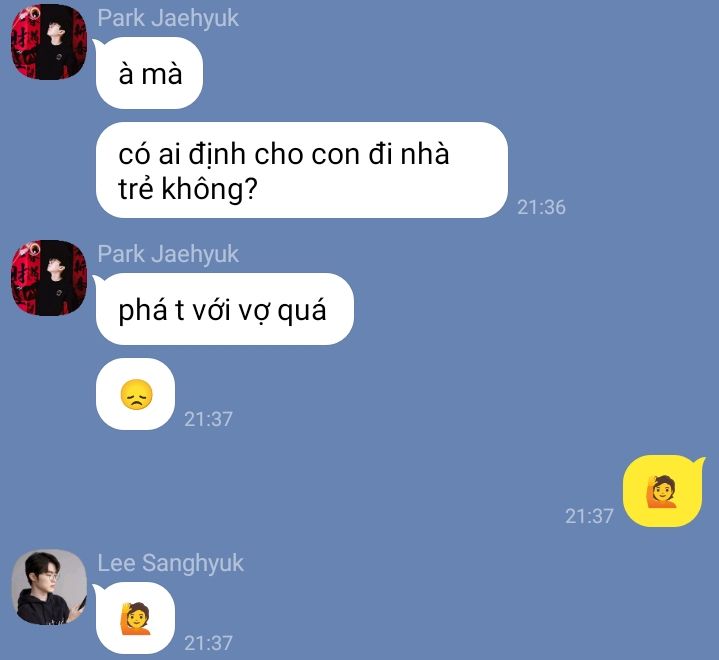
Task: Click the word 'không?' in the message
Action: tap(210, 189)
